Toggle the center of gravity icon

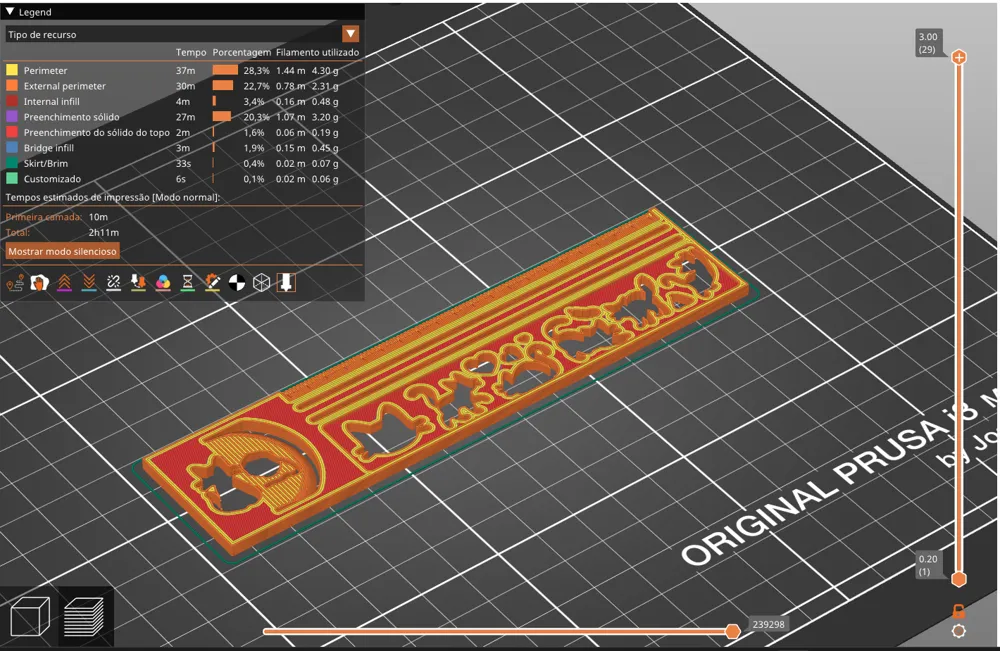tap(235, 283)
